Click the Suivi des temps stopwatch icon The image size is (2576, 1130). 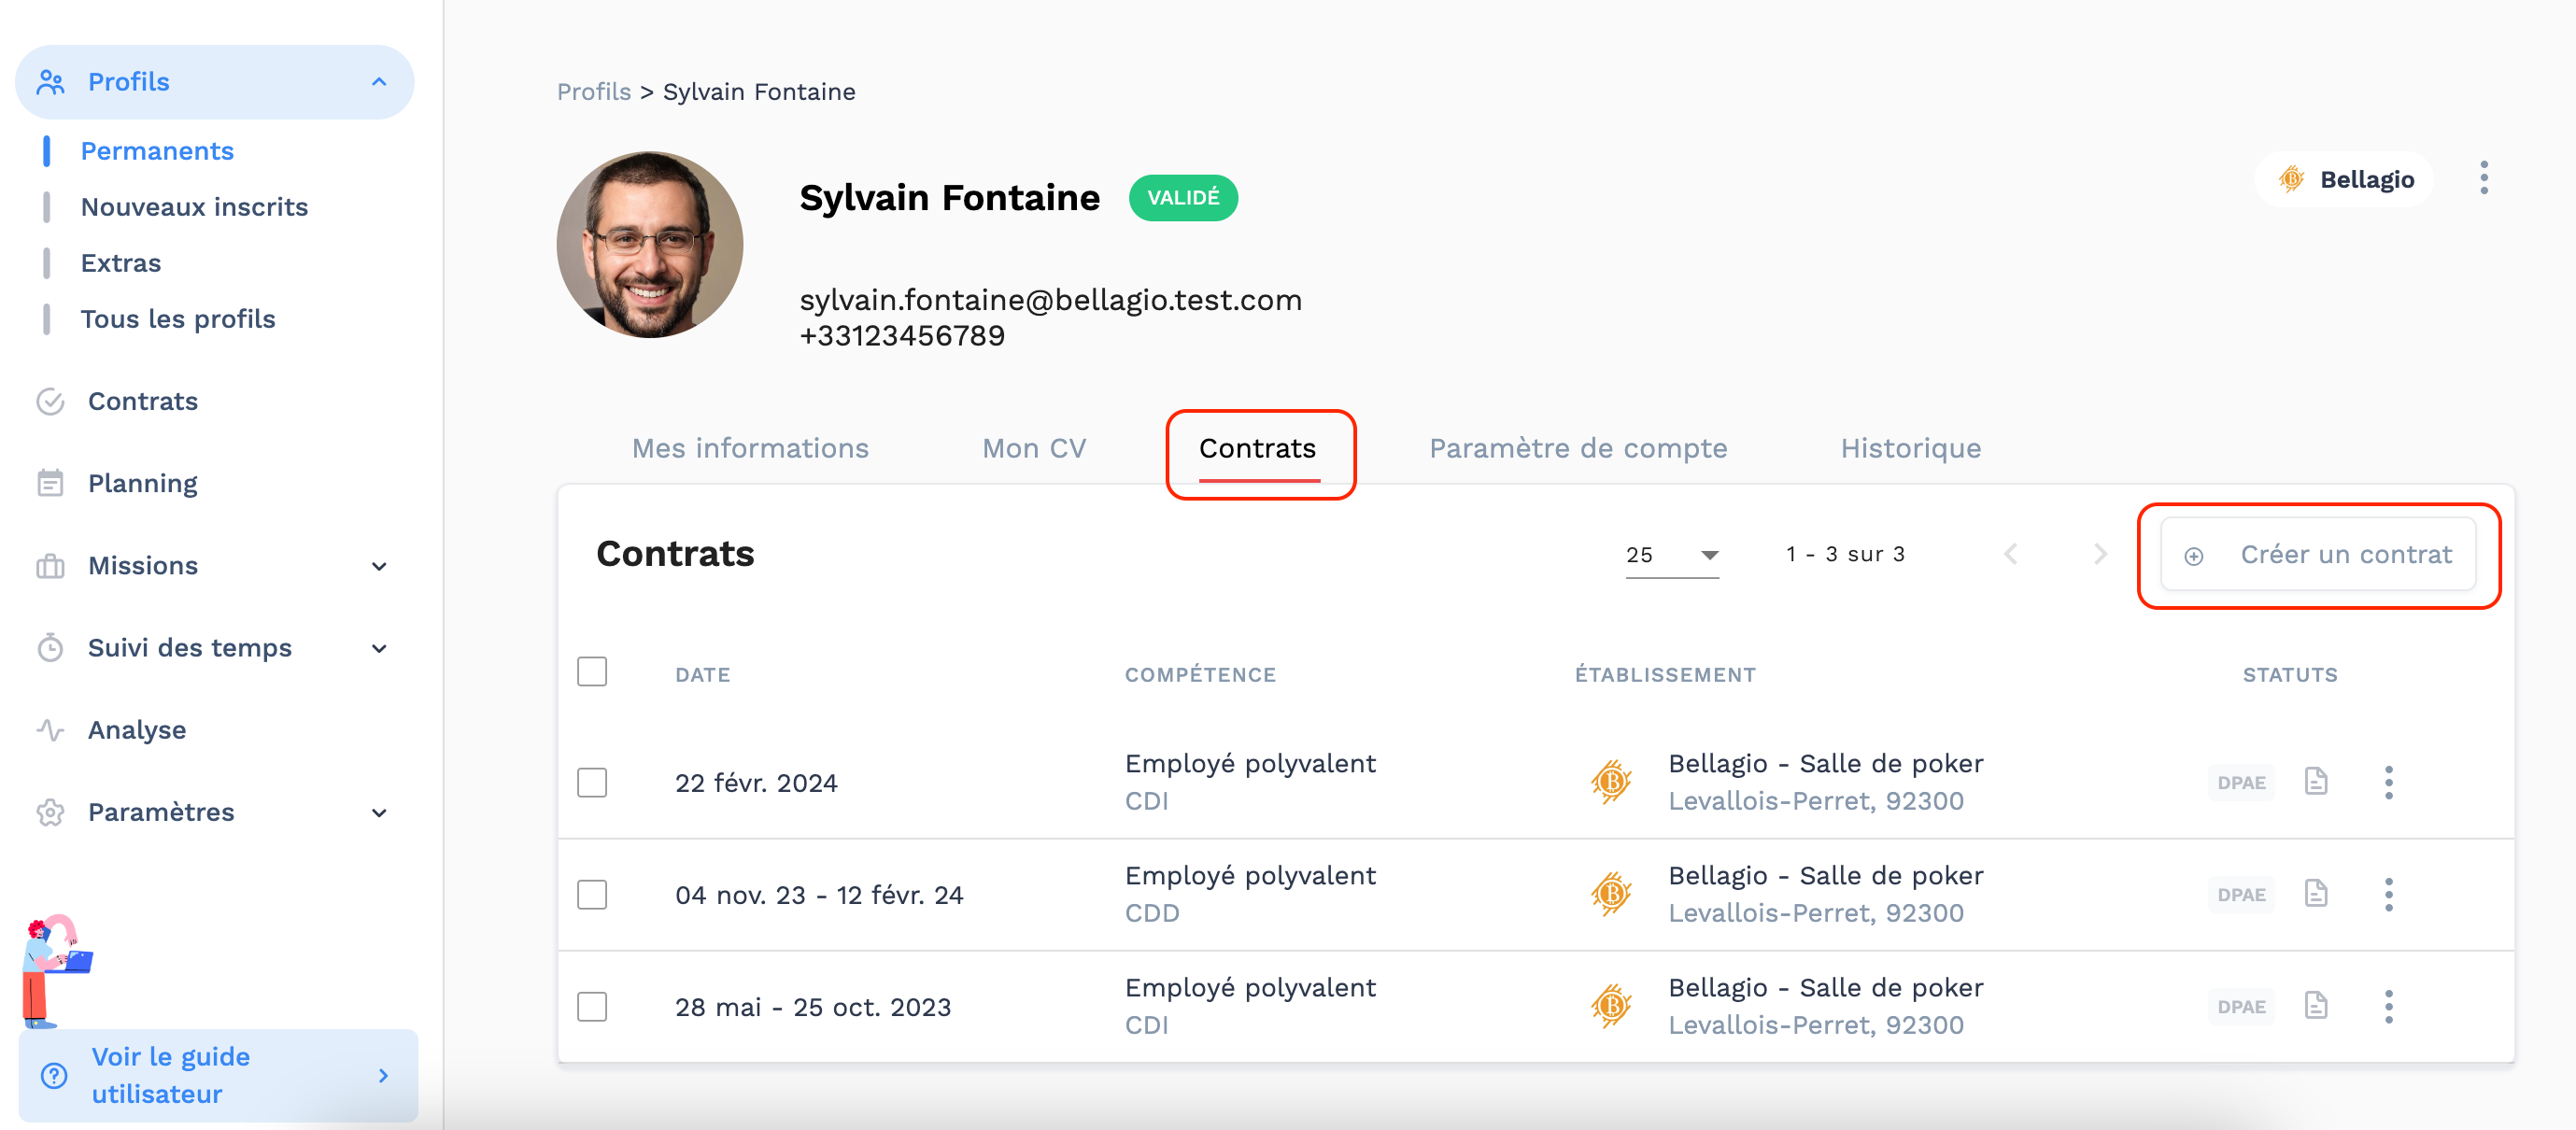click(x=50, y=648)
